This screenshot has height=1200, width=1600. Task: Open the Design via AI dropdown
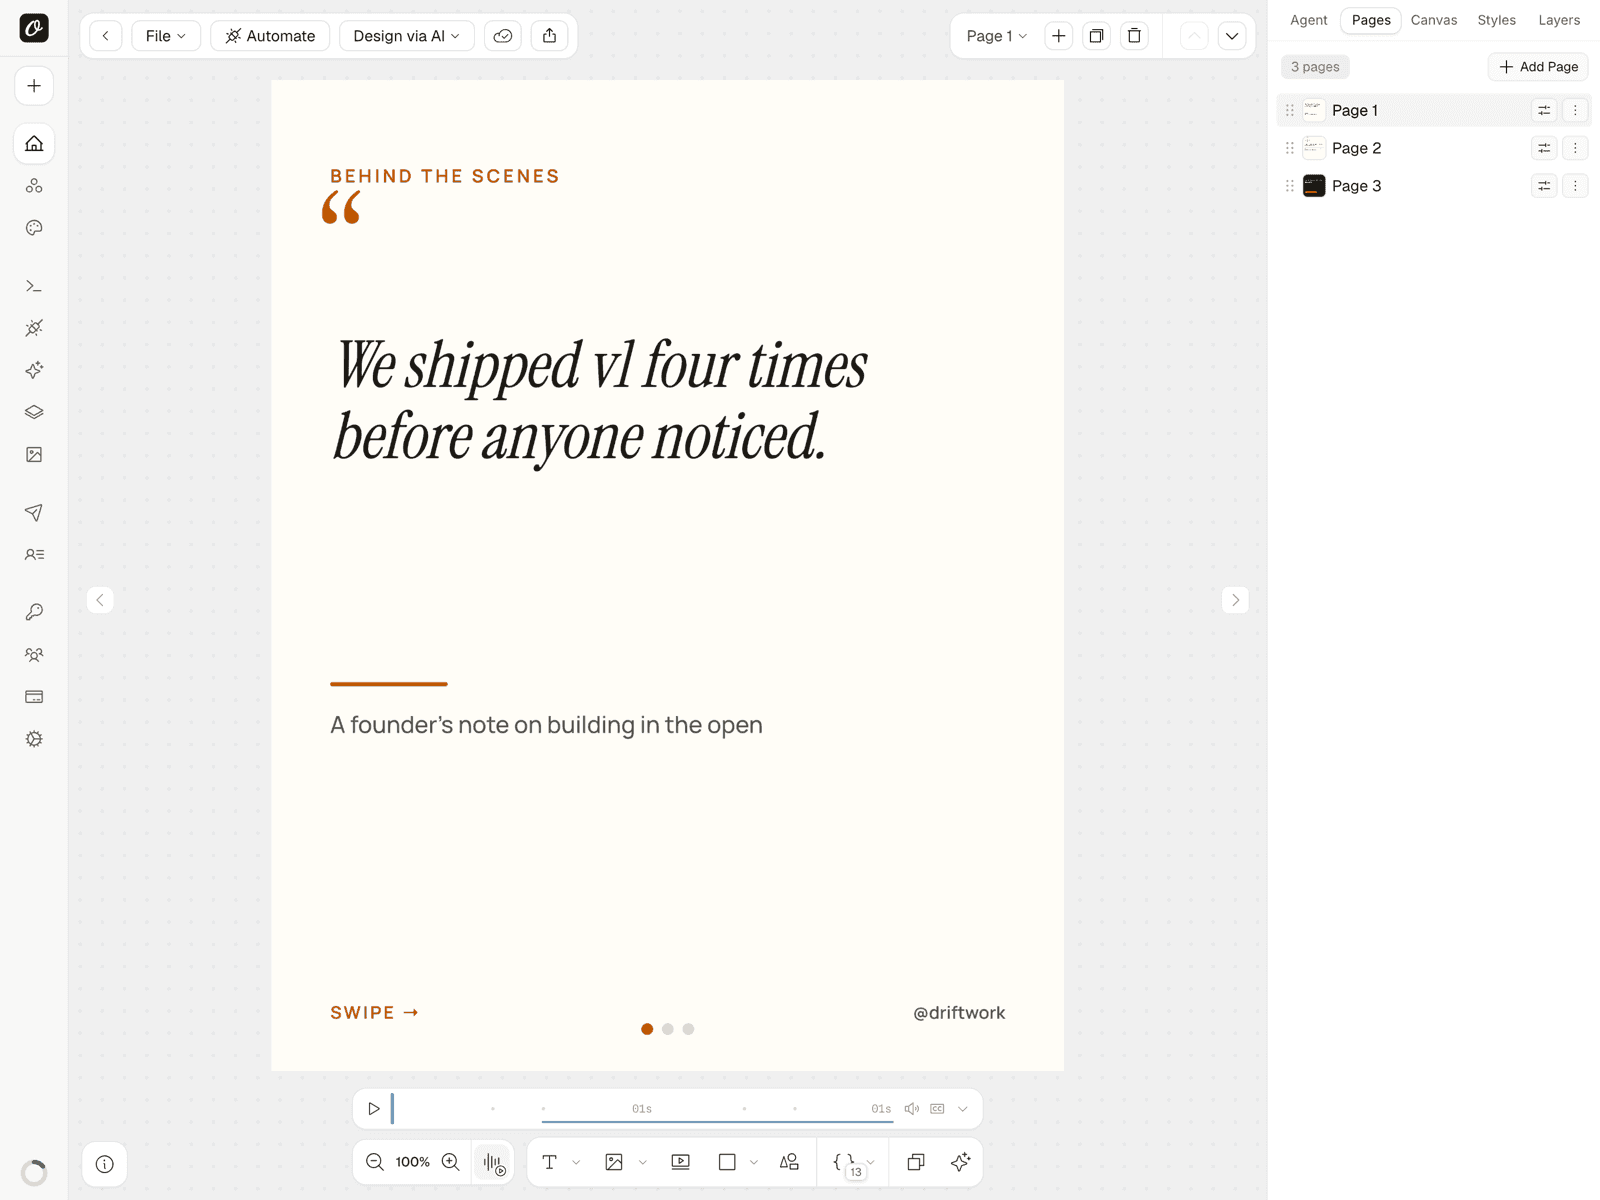[407, 36]
